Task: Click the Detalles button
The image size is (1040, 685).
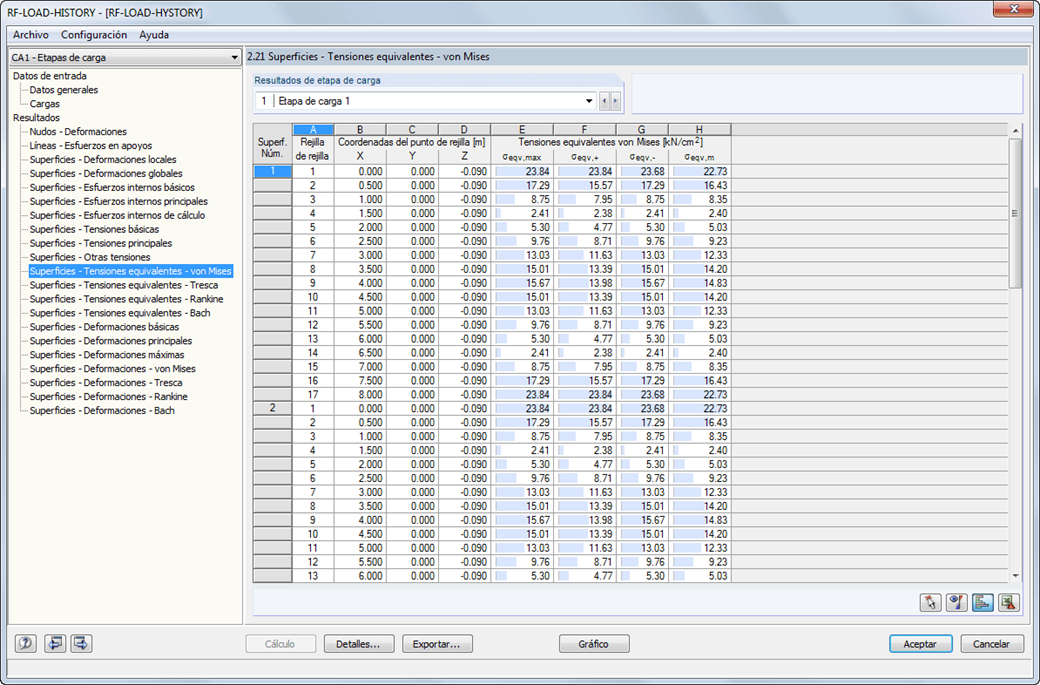Action: pyautogui.click(x=358, y=643)
